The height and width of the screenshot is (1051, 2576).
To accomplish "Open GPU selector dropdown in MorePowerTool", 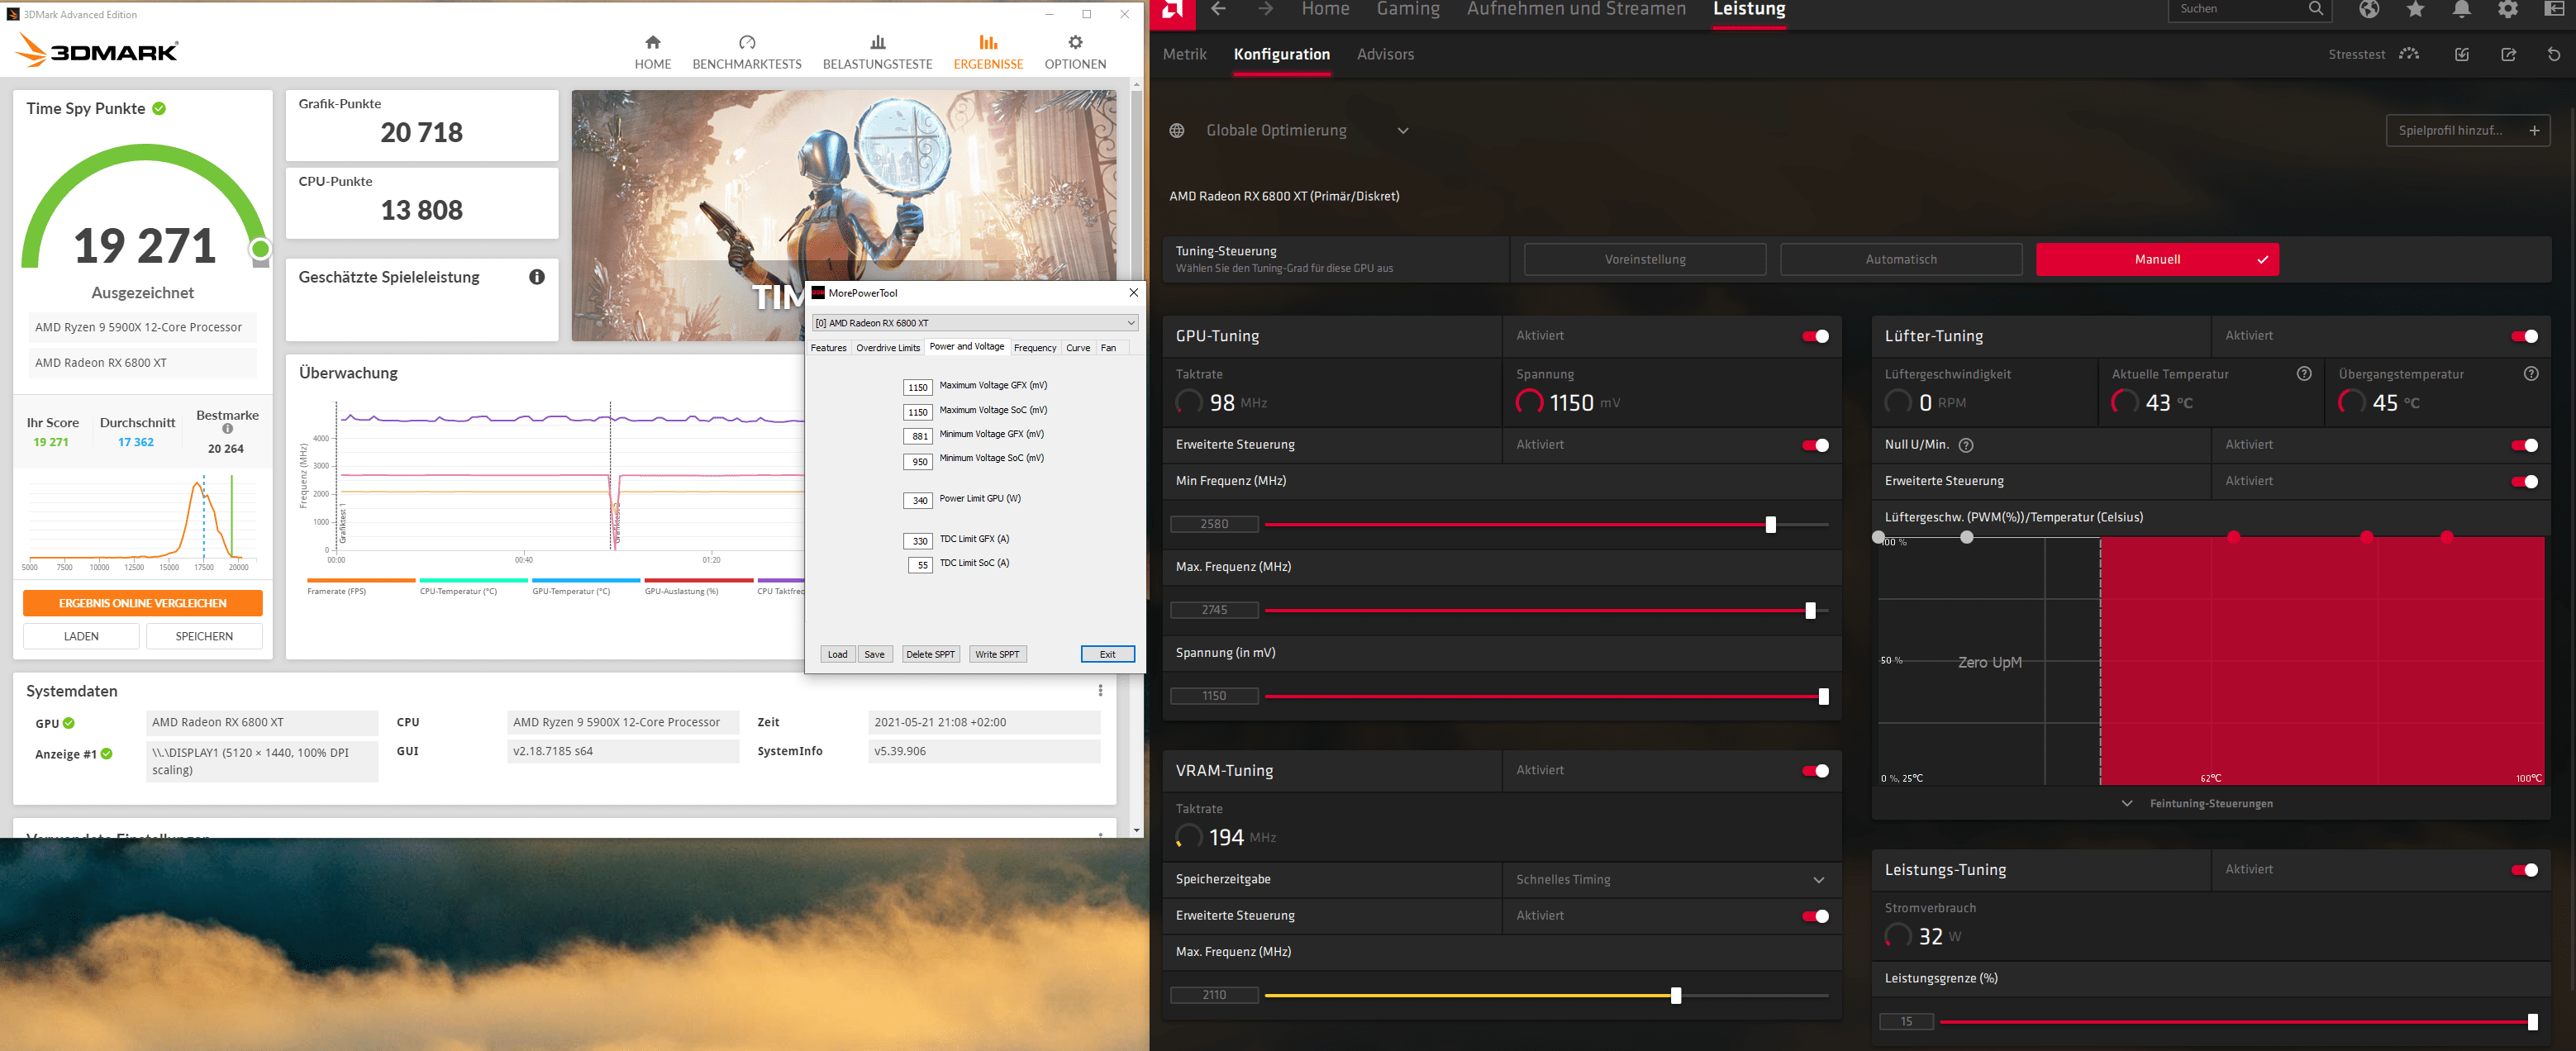I will 974,323.
